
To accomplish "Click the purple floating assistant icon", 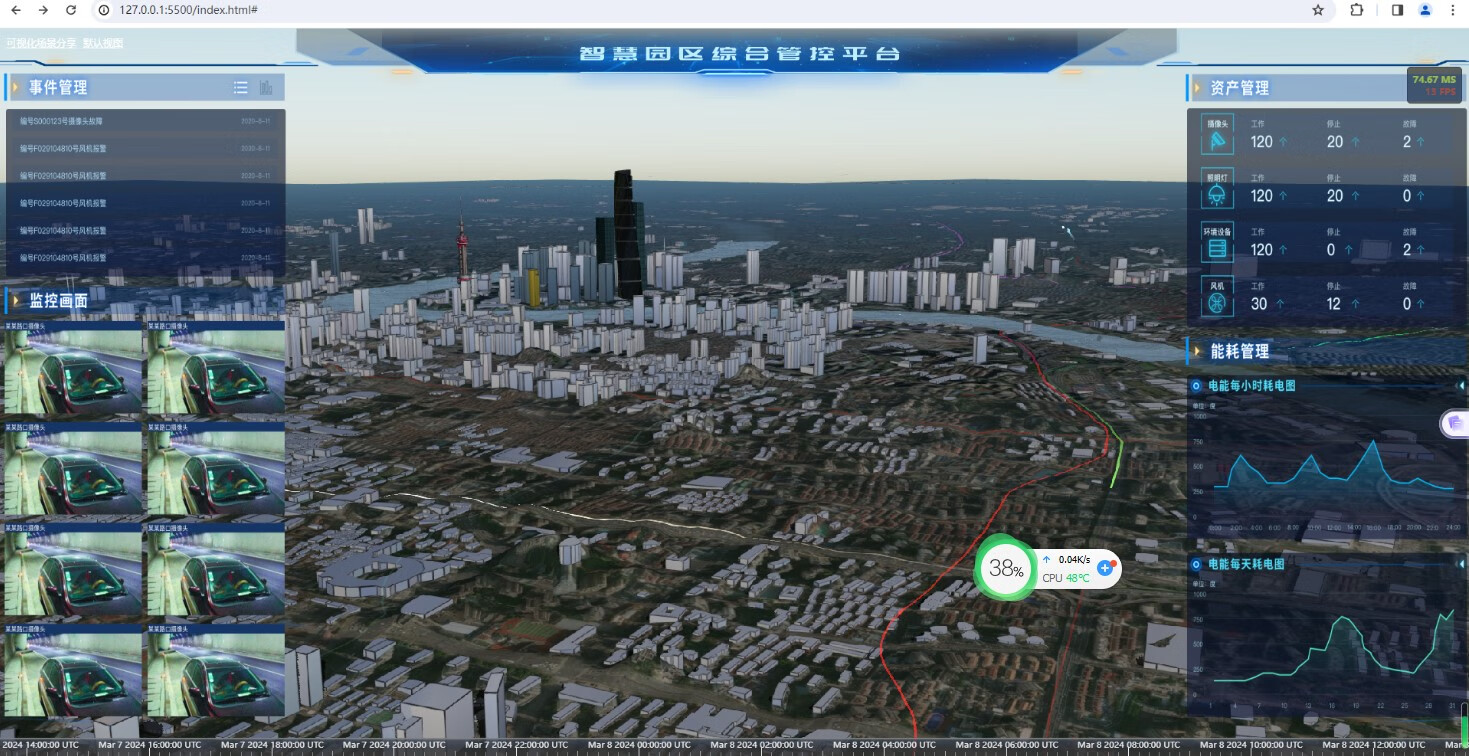I will click(1454, 424).
